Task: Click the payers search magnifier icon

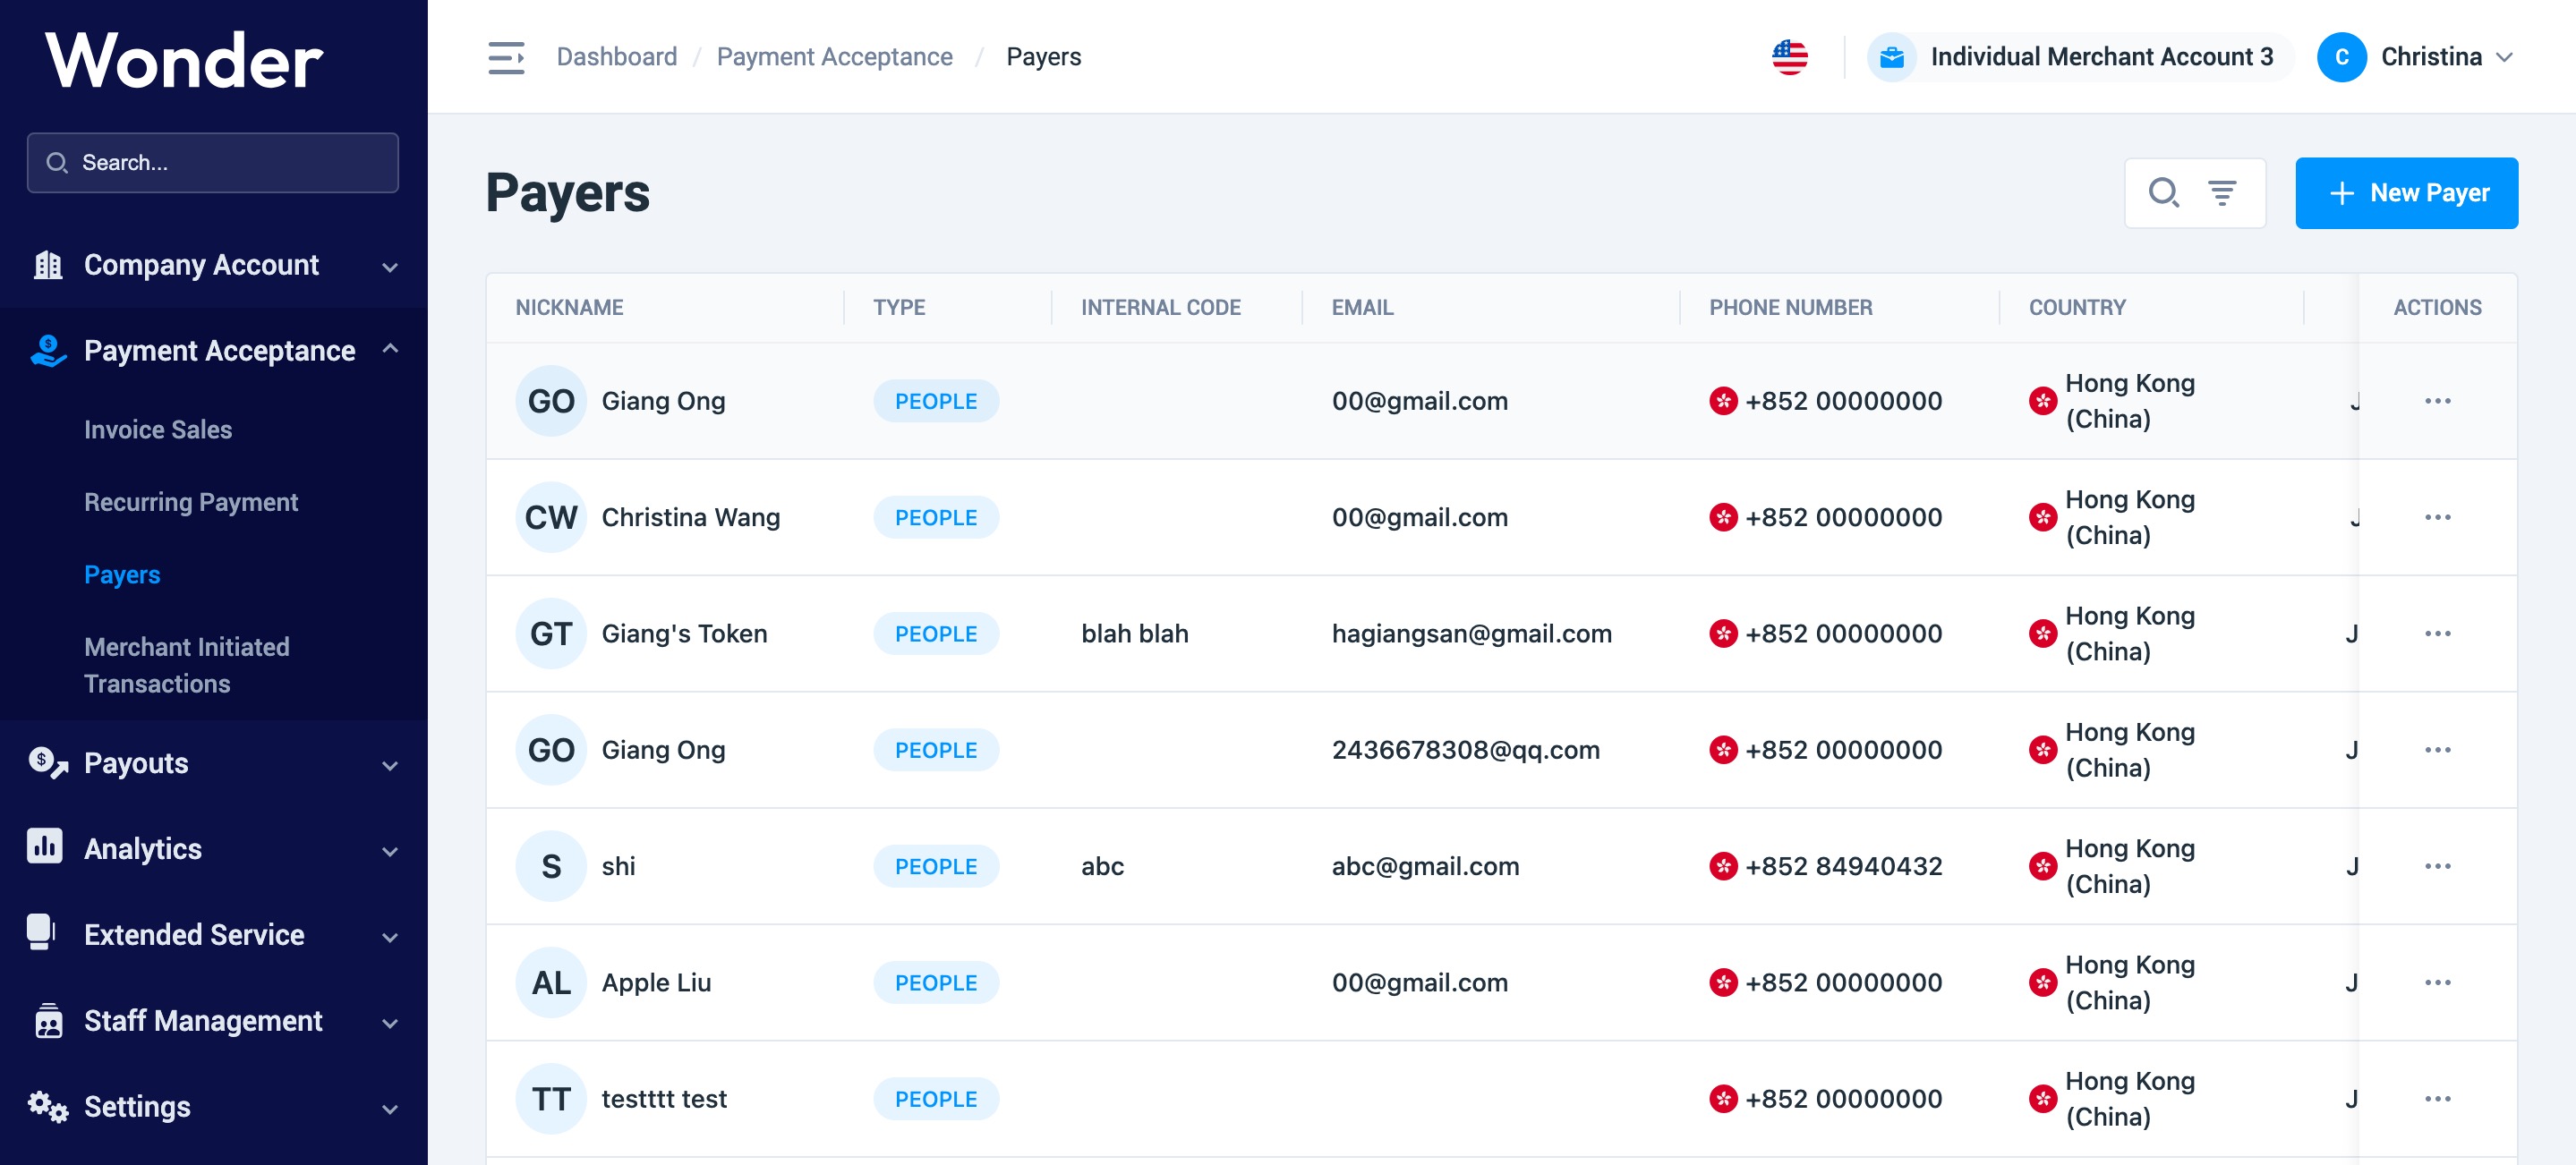Action: click(x=2163, y=192)
